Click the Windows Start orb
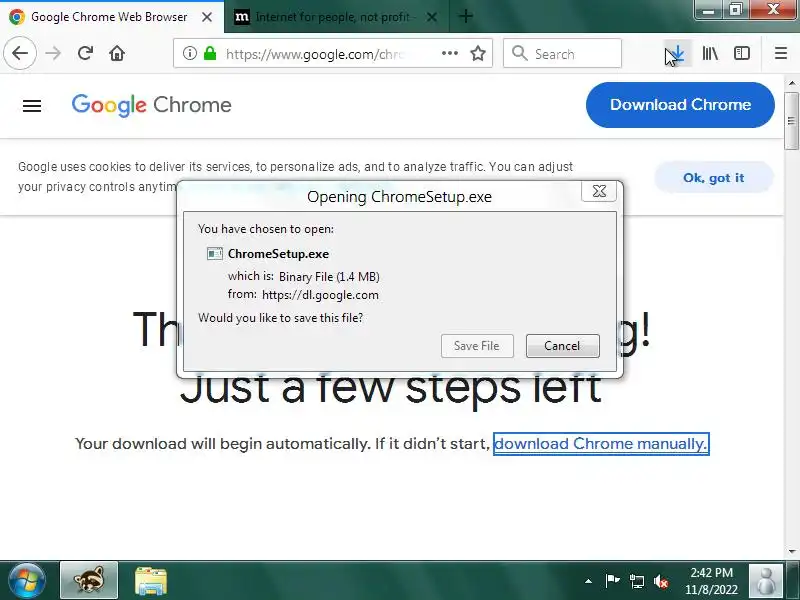Screen dimensions: 800x600 [x=27, y=581]
